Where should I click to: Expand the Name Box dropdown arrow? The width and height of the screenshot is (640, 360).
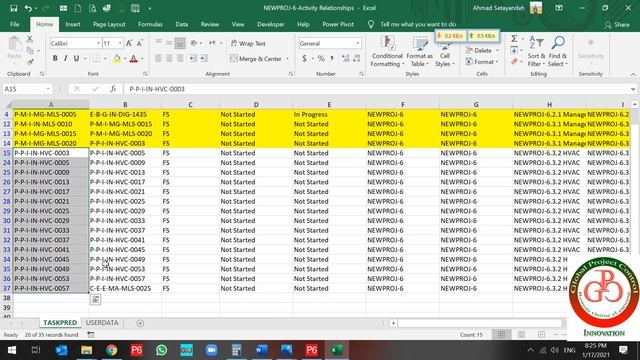(x=48, y=89)
